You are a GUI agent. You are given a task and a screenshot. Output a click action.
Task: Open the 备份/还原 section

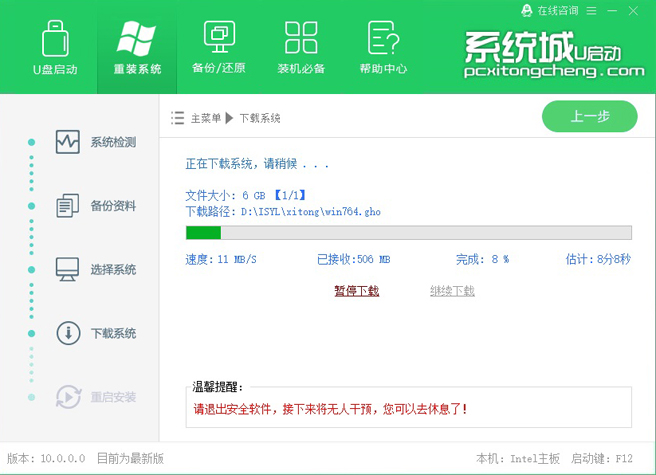(x=218, y=47)
